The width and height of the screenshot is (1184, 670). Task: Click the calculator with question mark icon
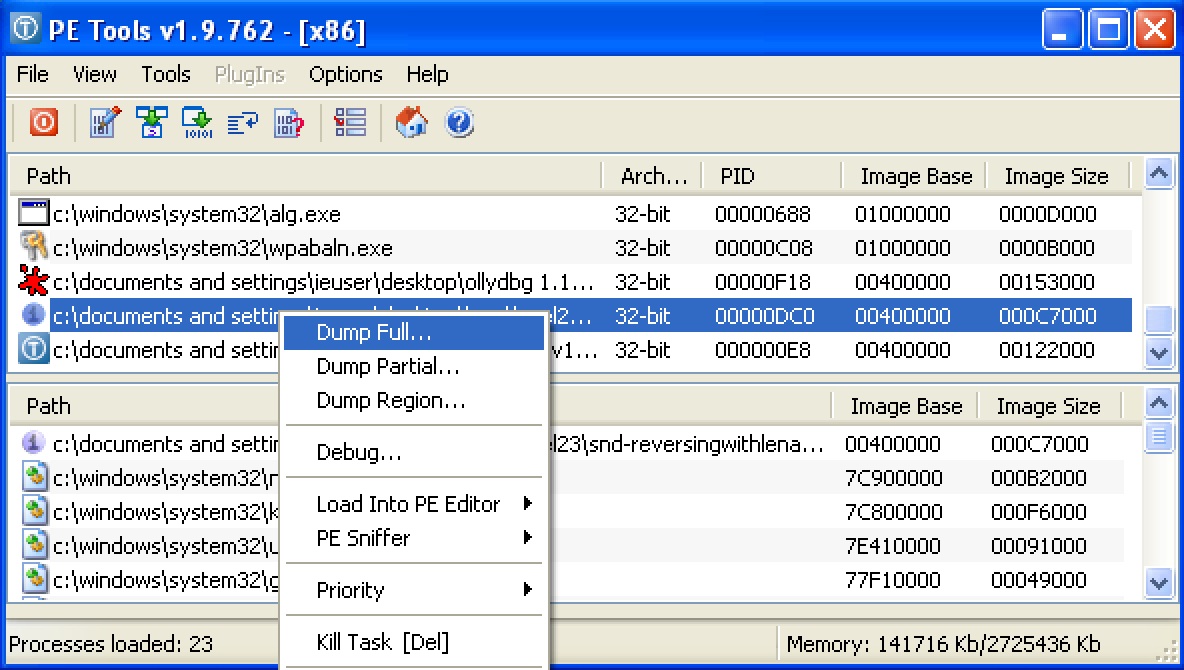[x=288, y=122]
